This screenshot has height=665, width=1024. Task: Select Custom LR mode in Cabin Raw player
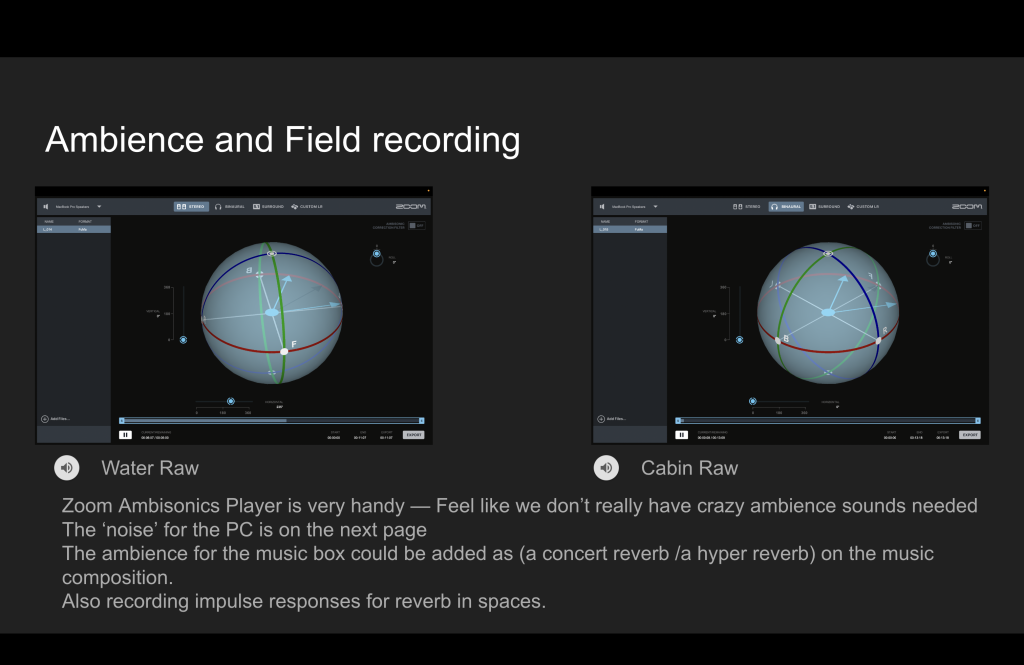point(863,206)
